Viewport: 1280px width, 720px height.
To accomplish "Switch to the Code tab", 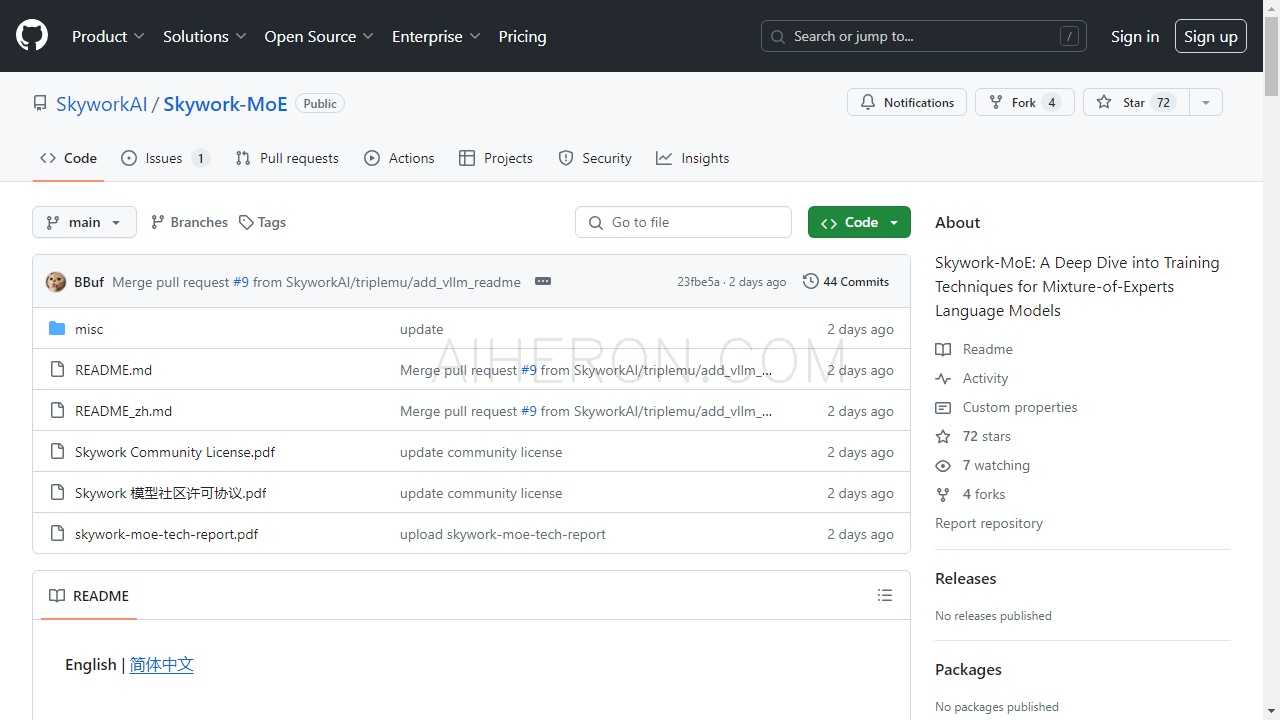I will (68, 158).
